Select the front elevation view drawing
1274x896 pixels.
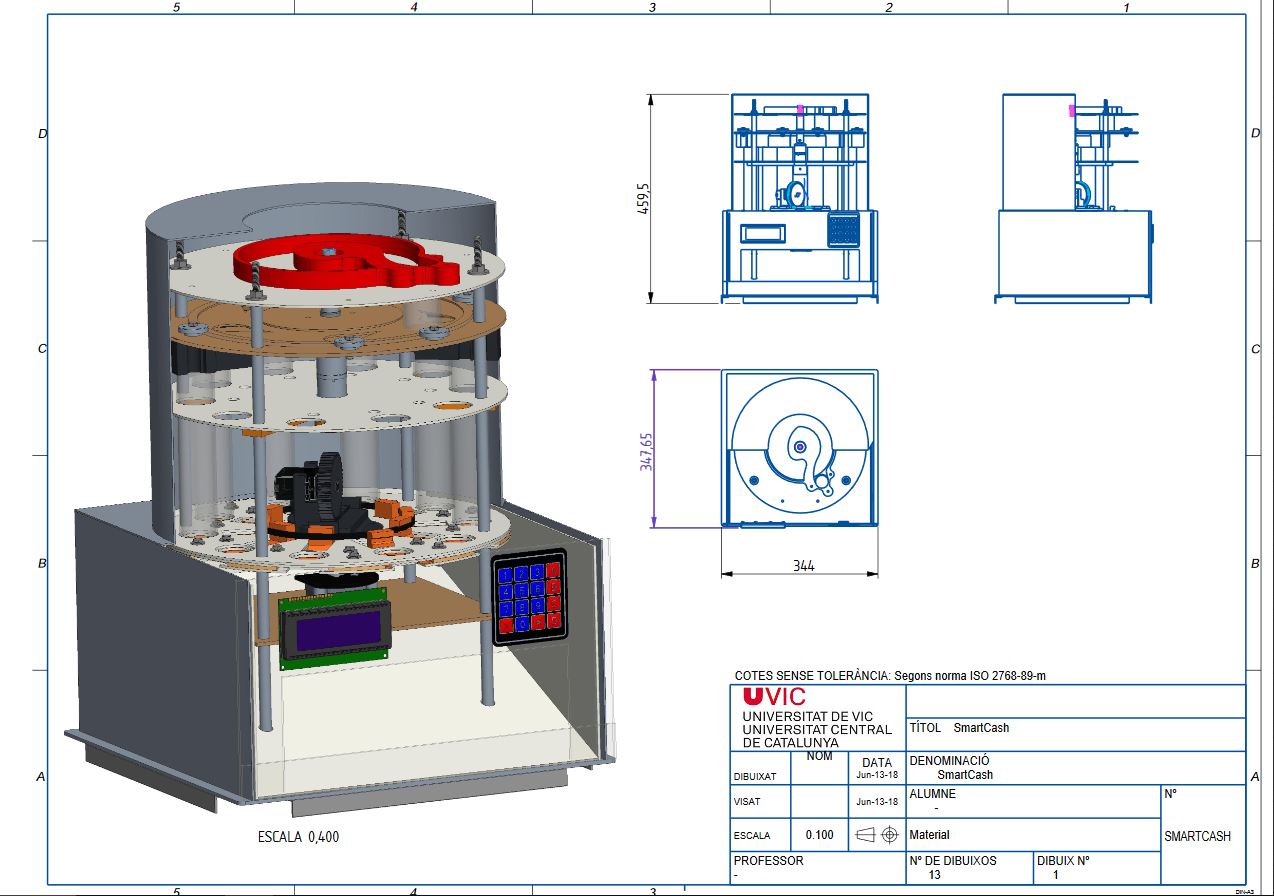click(800, 199)
